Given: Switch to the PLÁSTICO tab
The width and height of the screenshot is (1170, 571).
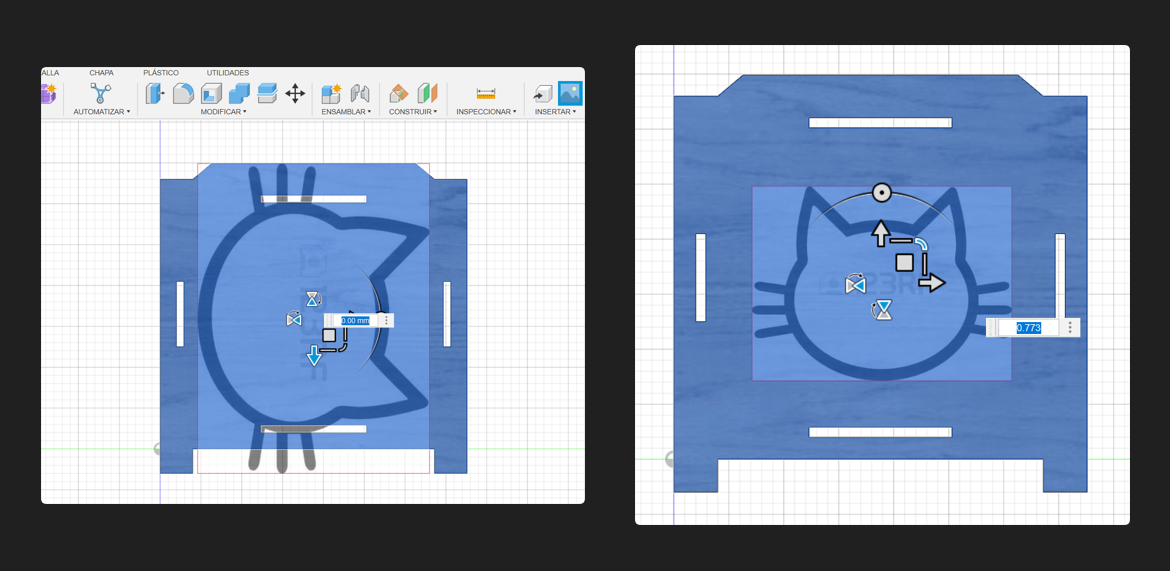Looking at the screenshot, I should coord(161,72).
